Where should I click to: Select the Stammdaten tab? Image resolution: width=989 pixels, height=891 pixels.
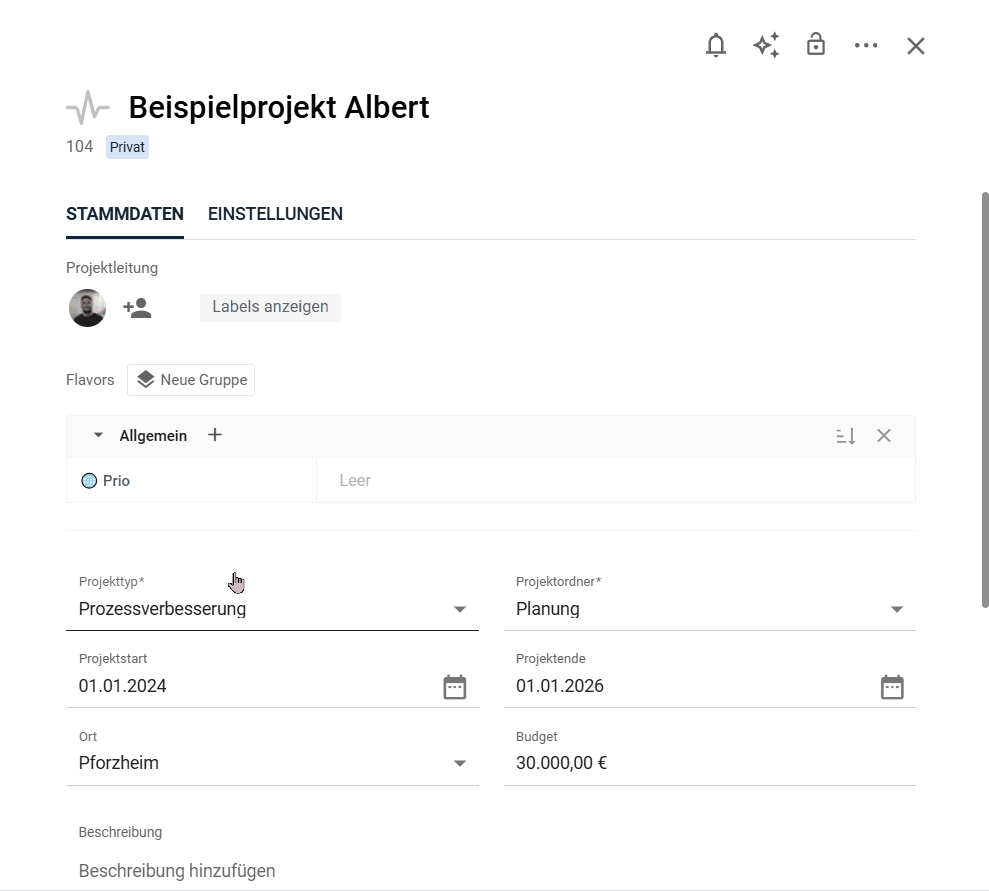(x=125, y=214)
